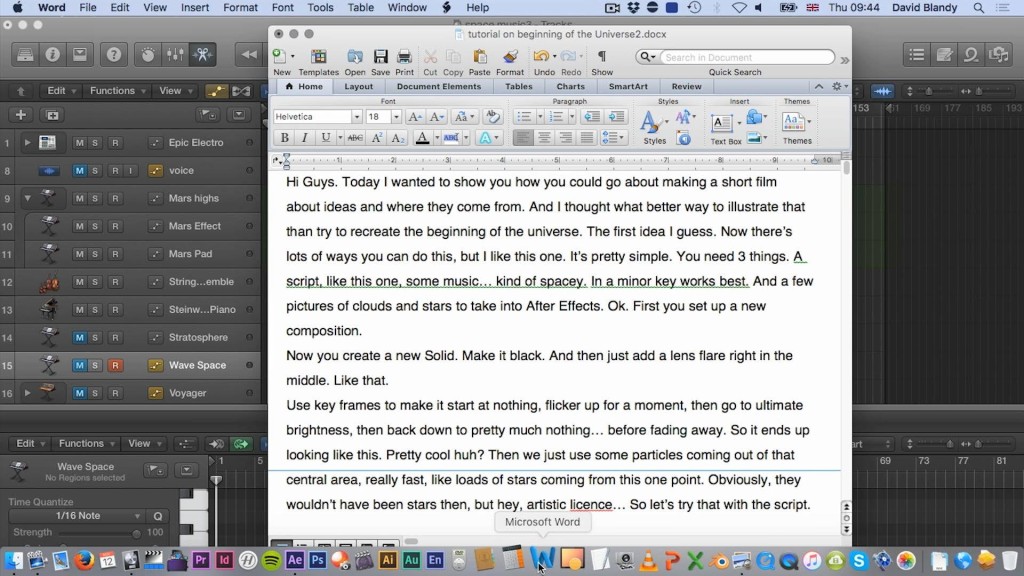Open the Mixer in Logic toolbar
This screenshot has height=576, width=1024.
176,54
